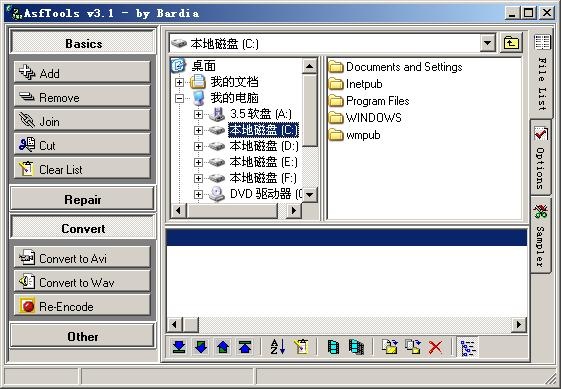
Task: Click the tree vertical scrollbar down arrow
Action: click(x=309, y=195)
